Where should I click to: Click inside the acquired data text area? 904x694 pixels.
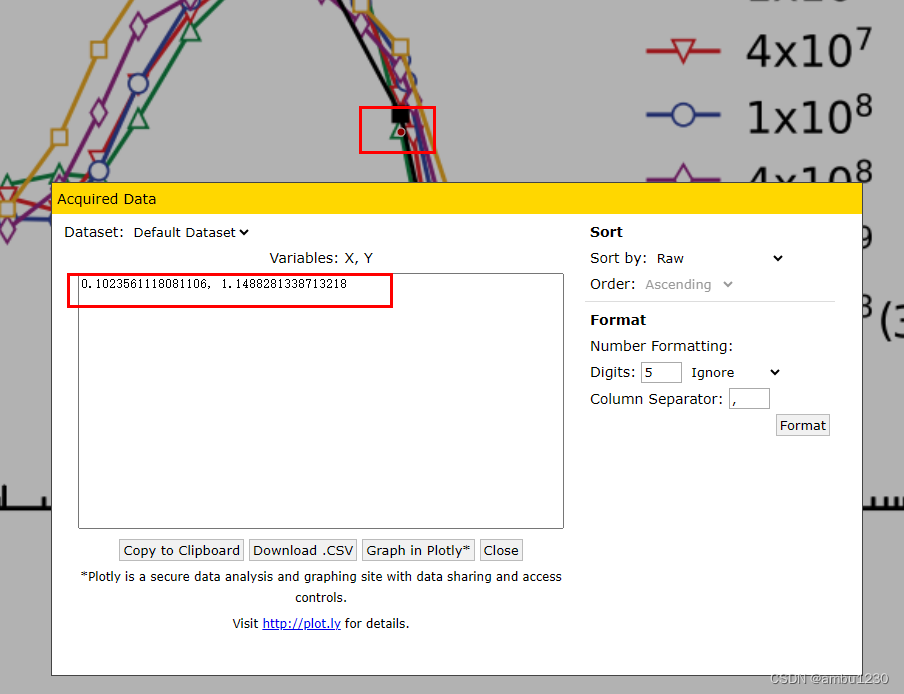(x=321, y=401)
